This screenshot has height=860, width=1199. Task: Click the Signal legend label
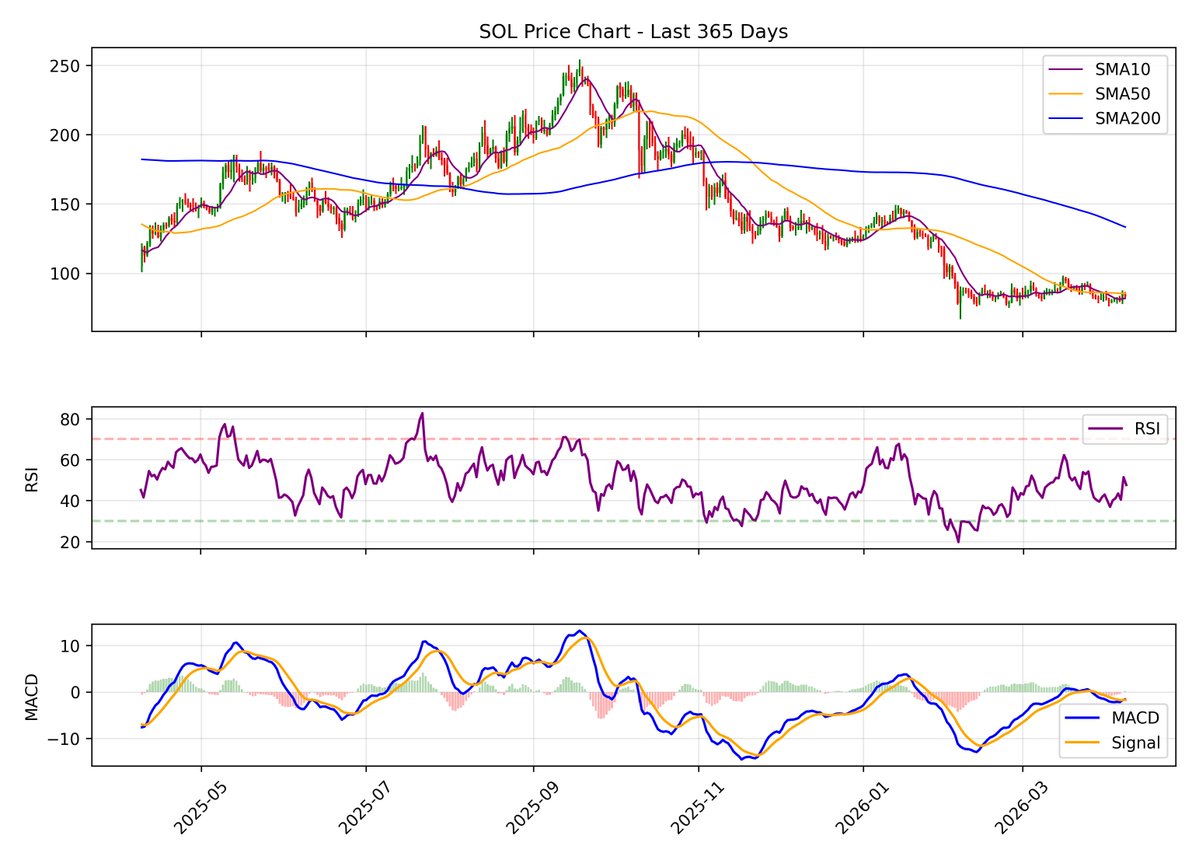[1136, 742]
